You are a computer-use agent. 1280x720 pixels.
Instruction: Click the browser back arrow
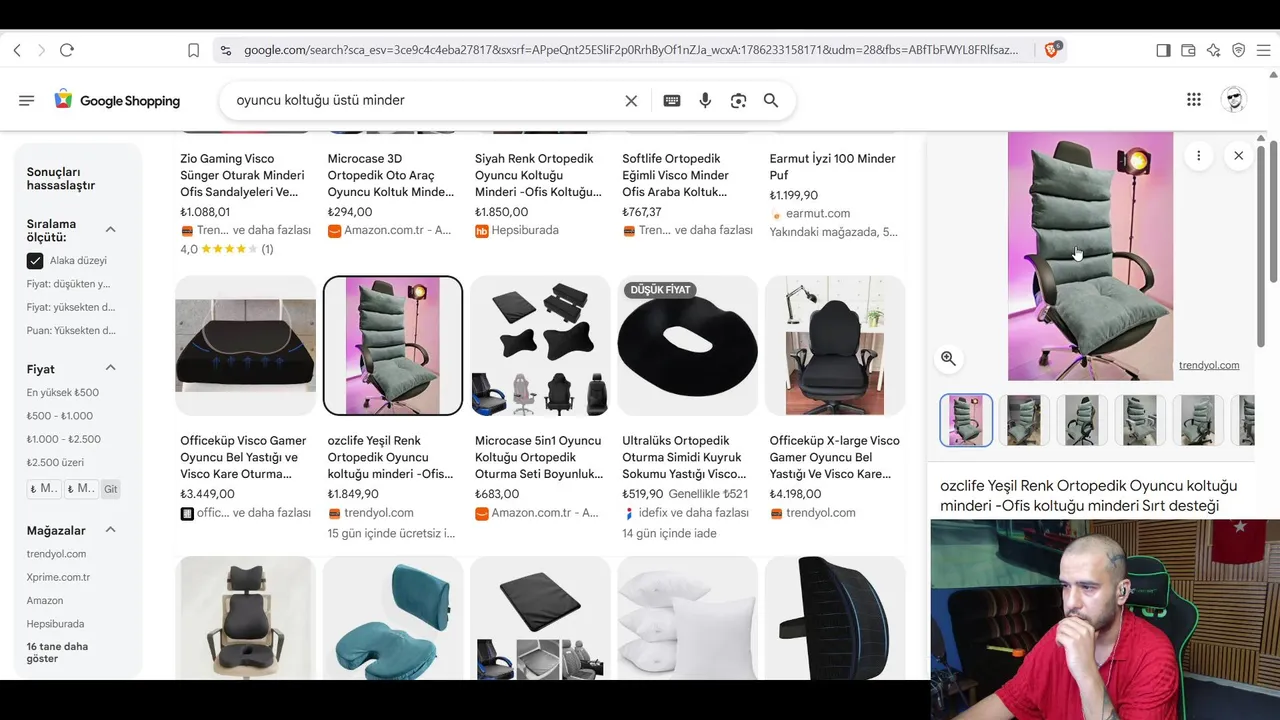click(x=17, y=50)
